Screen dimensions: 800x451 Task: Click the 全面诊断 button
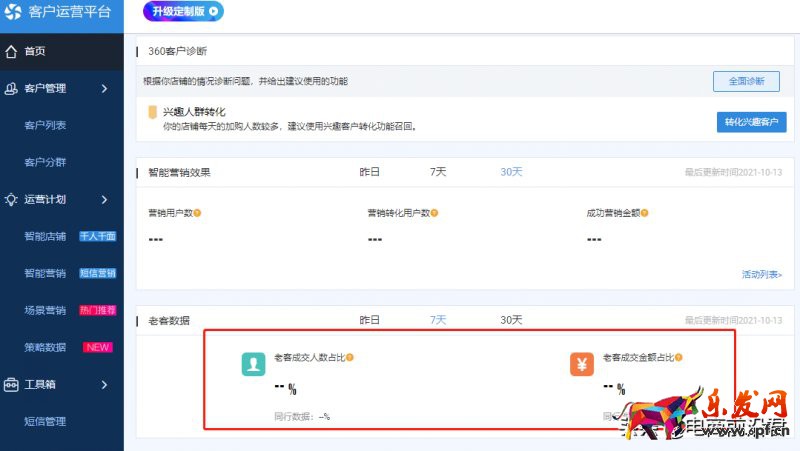pyautogui.click(x=745, y=81)
